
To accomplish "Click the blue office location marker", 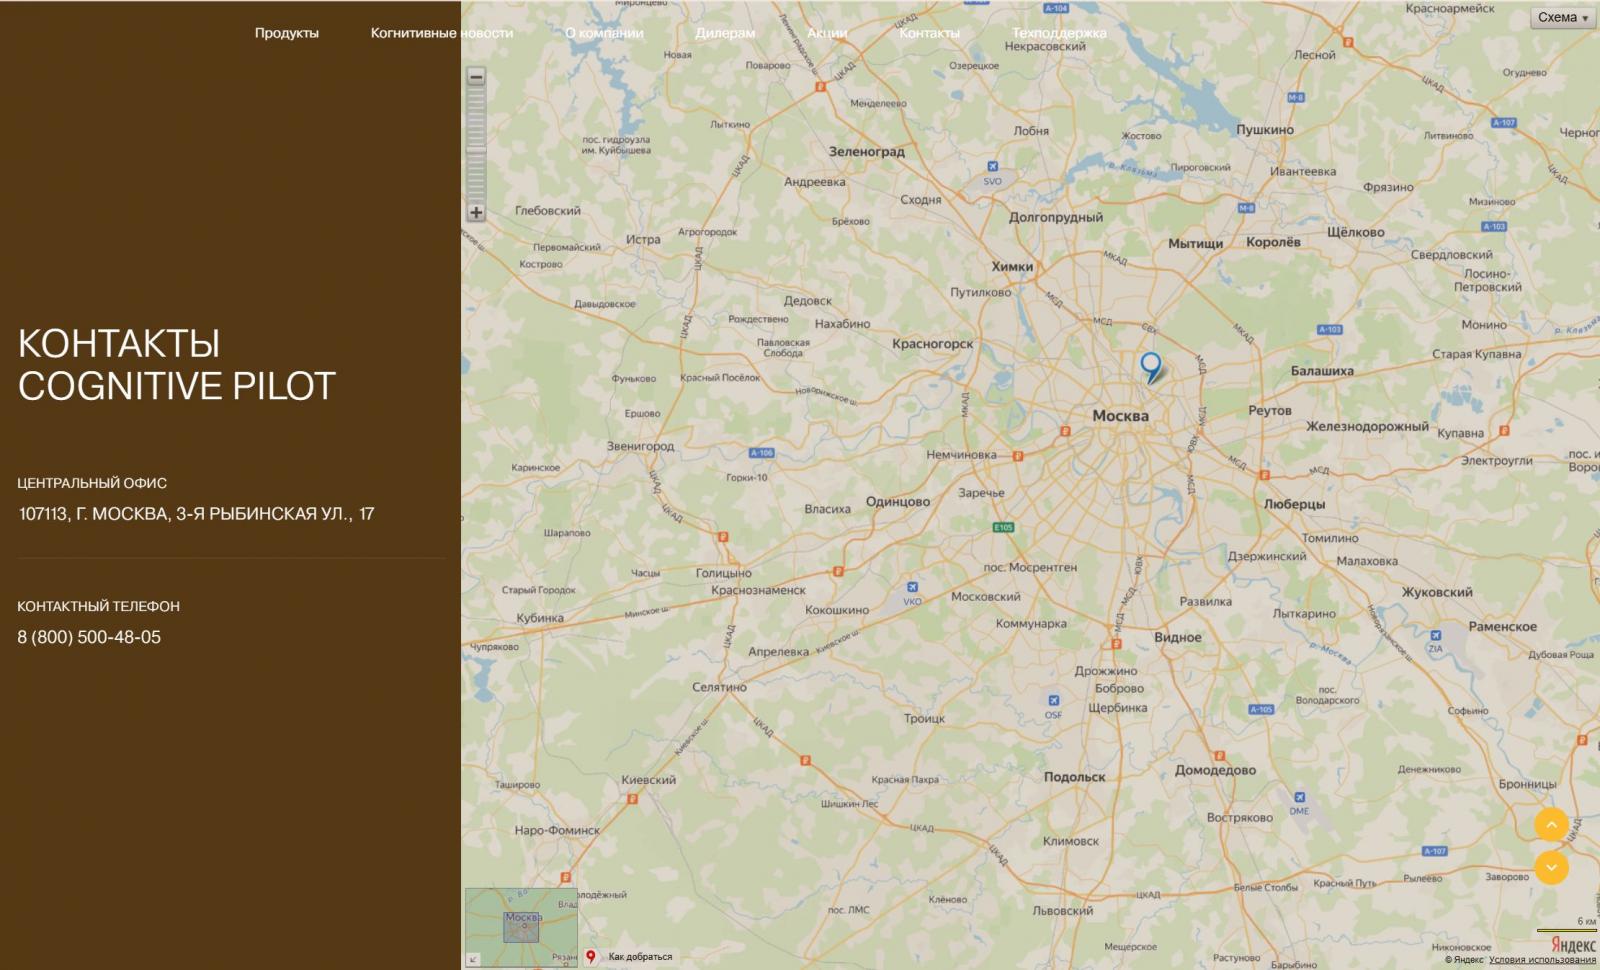I will click(x=1152, y=367).
